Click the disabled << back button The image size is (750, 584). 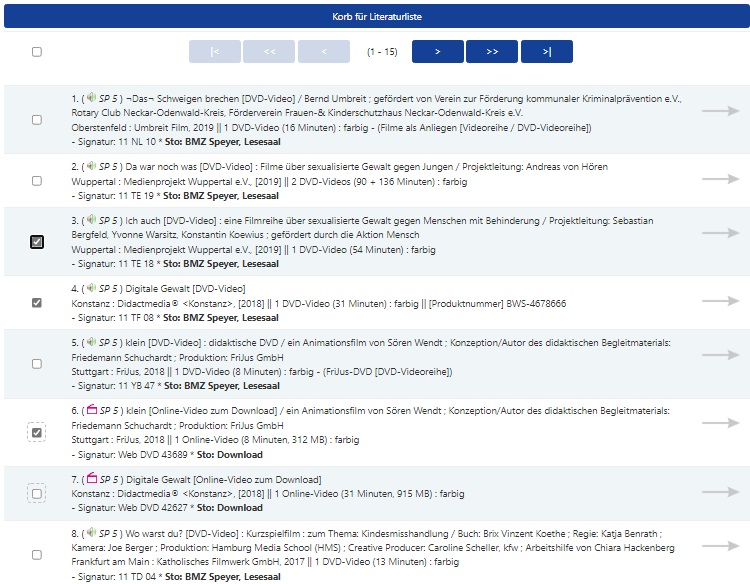[269, 52]
